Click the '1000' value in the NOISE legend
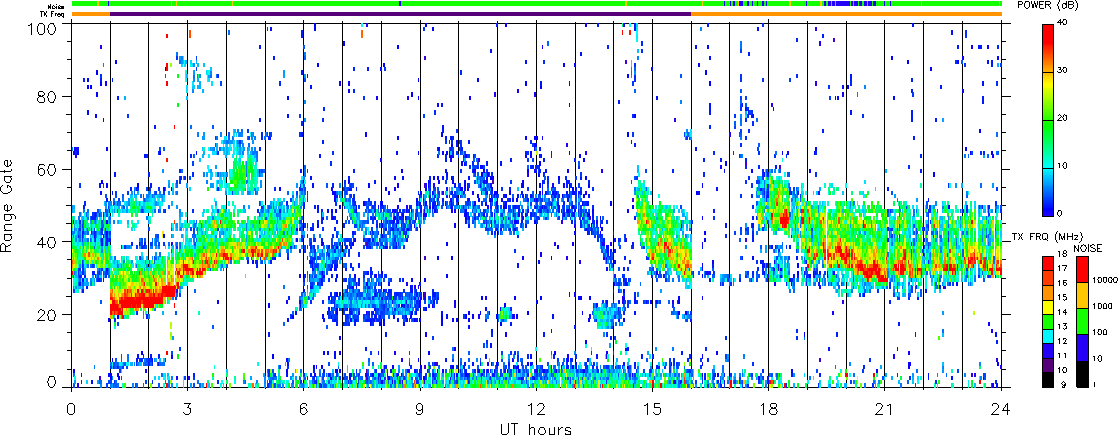The height and width of the screenshot is (435, 1118). [1102, 306]
